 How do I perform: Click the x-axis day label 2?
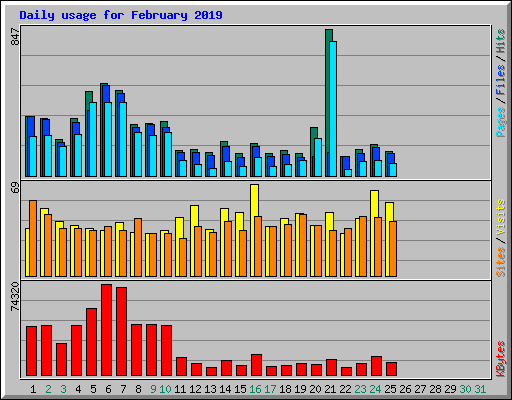[x=48, y=389]
